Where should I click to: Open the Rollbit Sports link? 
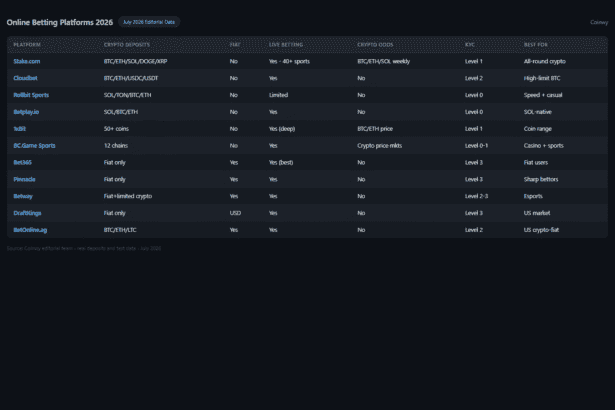click(31, 95)
